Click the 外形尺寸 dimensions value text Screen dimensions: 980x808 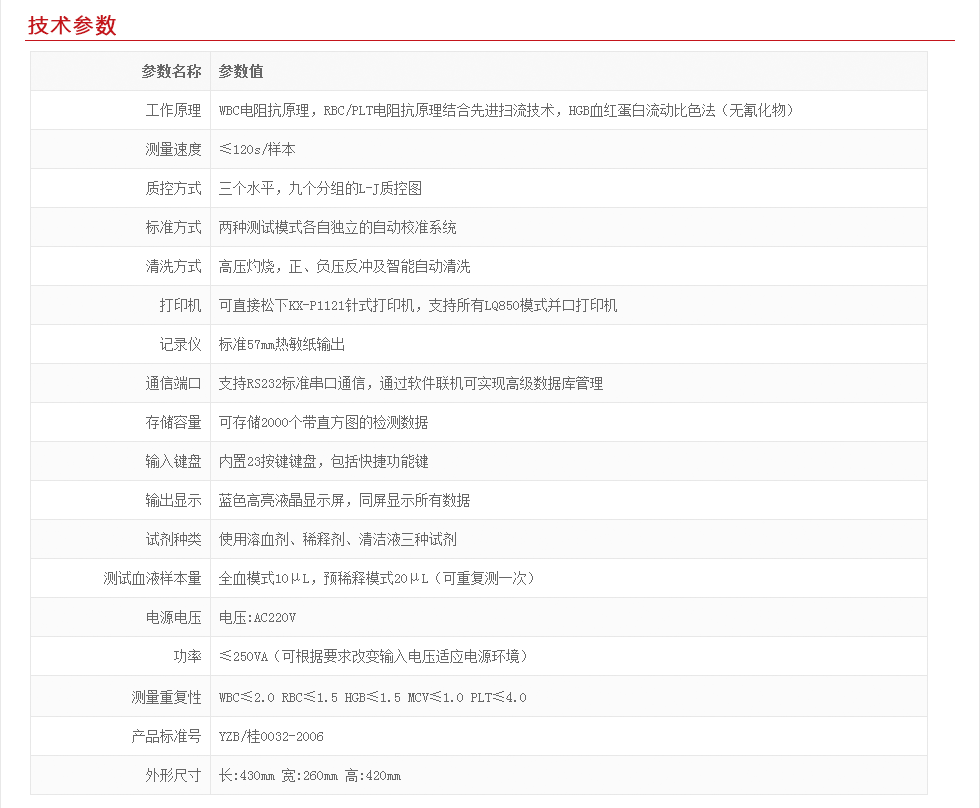[309, 775]
